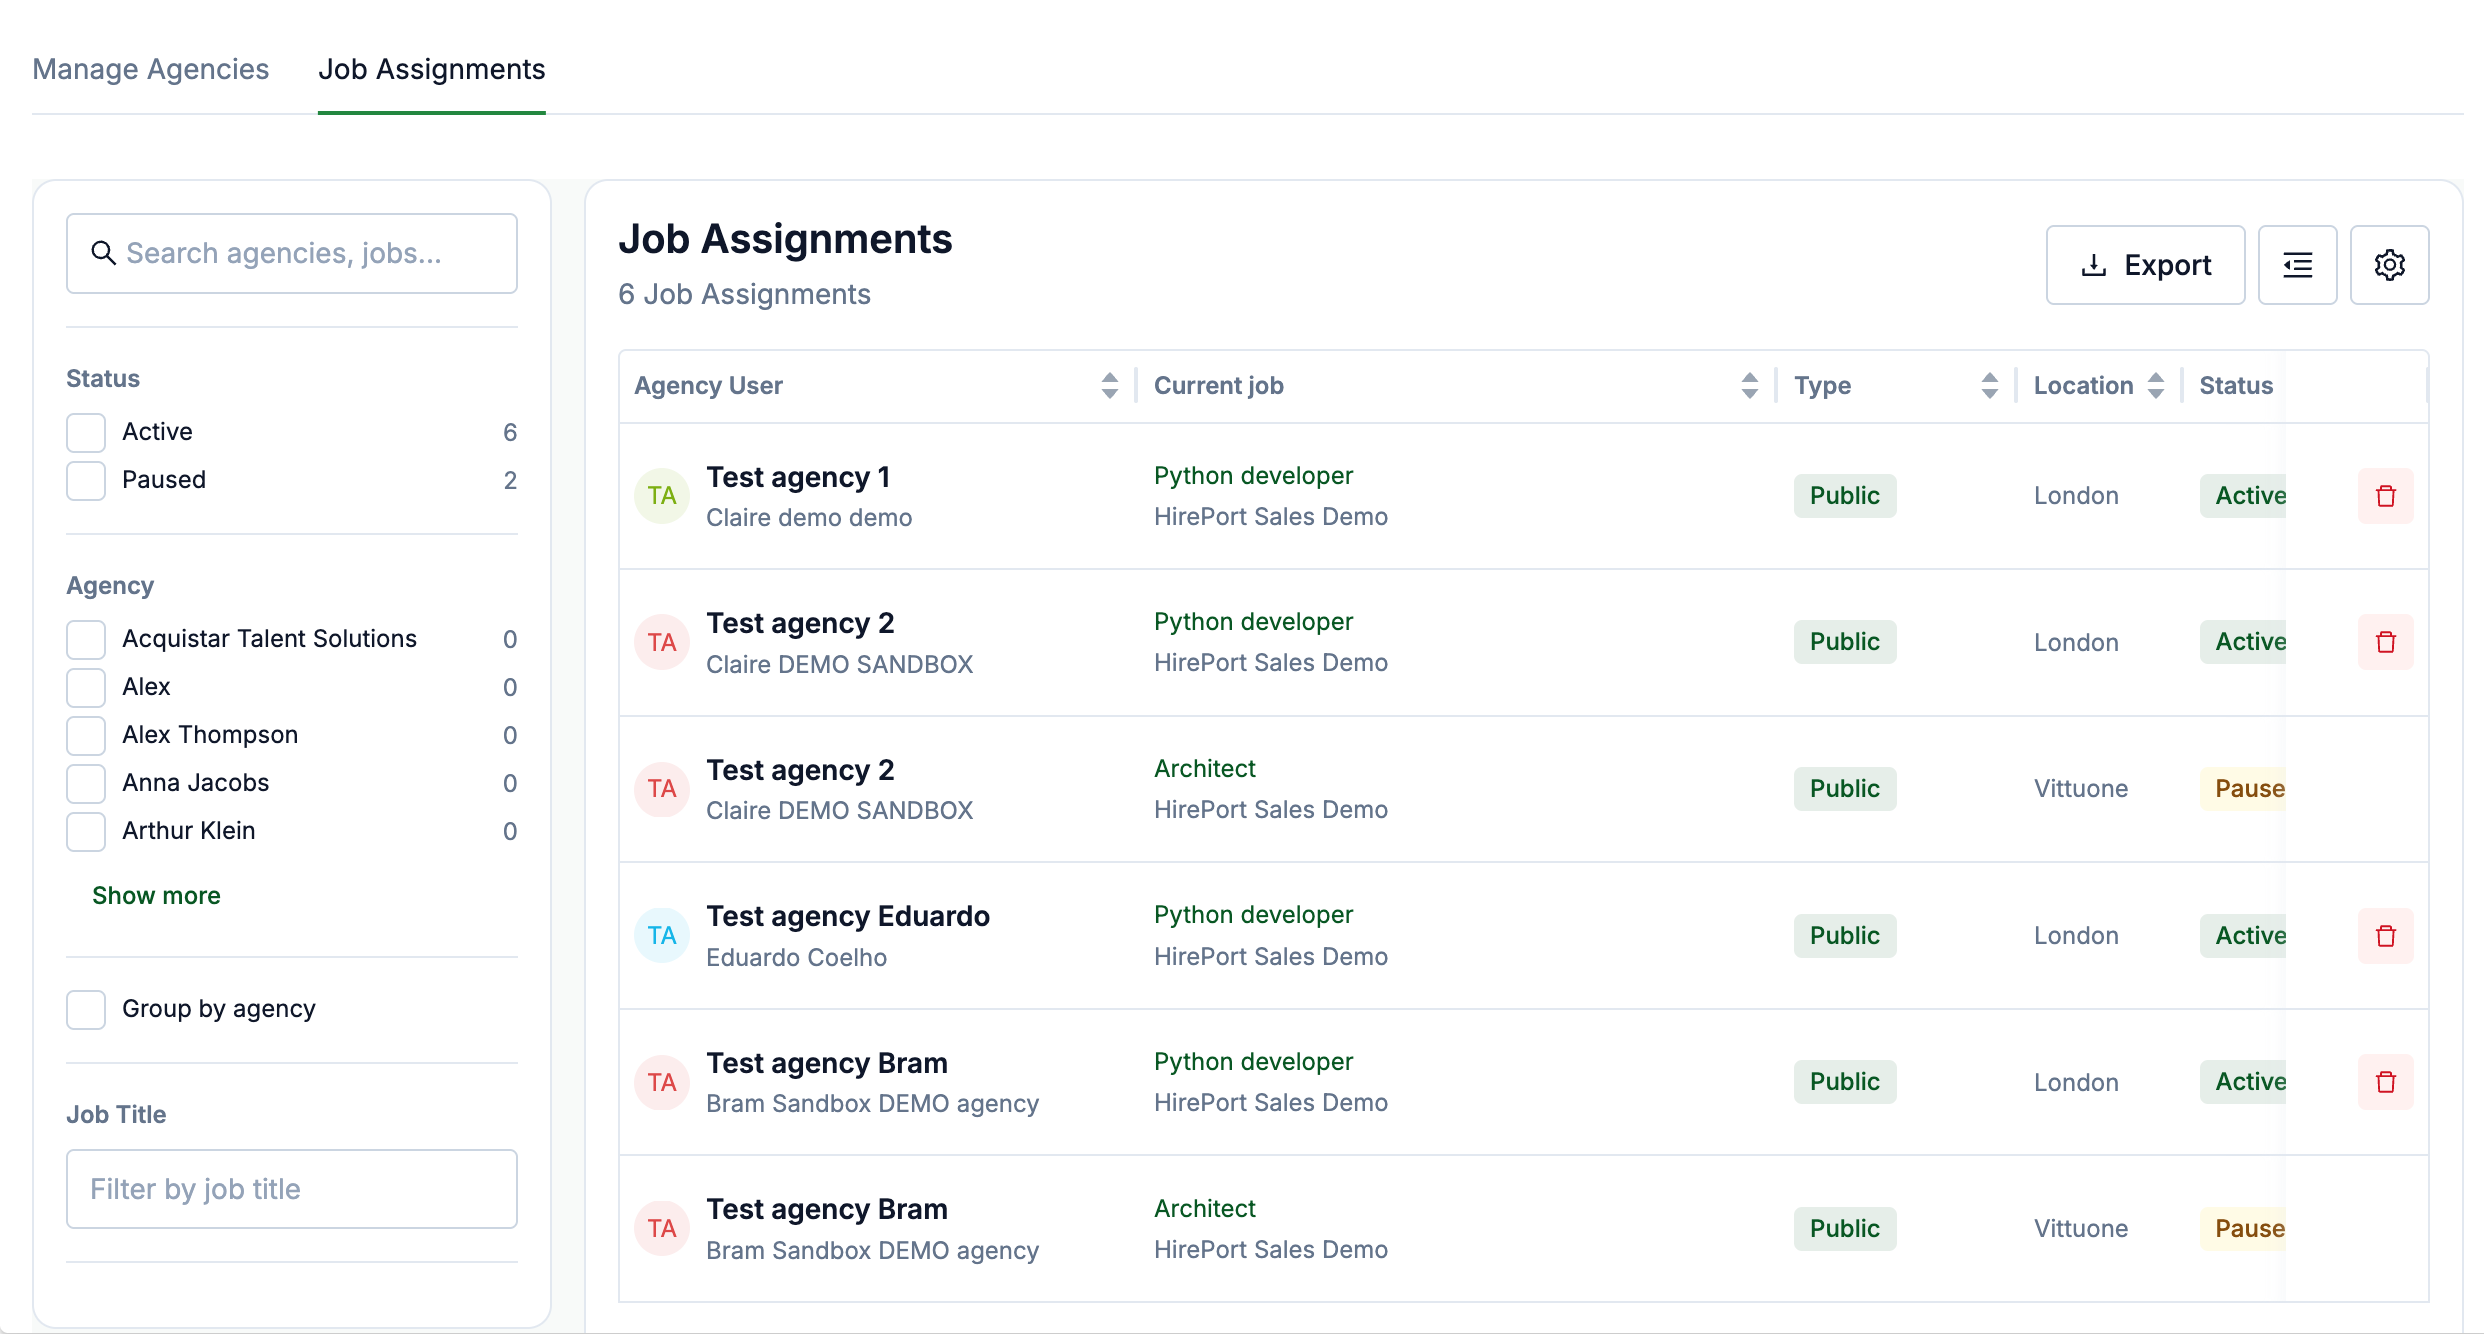Sort by the Type column
The width and height of the screenshot is (2484, 1334).
click(1989, 386)
